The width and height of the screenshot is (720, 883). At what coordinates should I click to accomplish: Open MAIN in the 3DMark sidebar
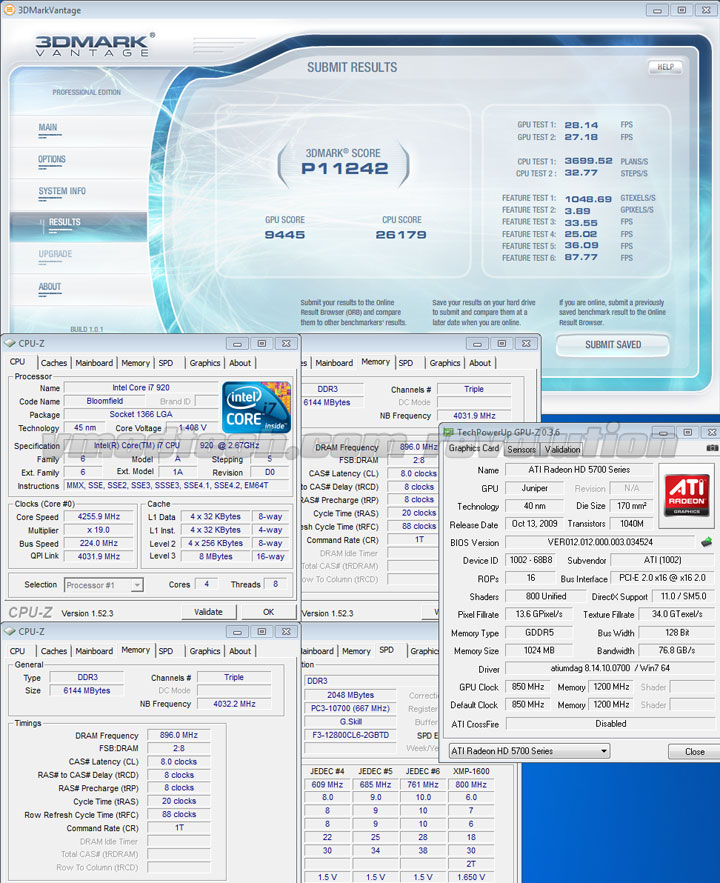point(48,128)
